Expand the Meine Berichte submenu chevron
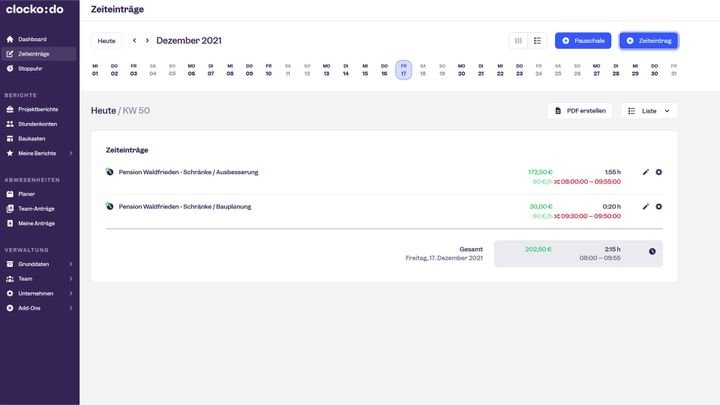This screenshot has width=720, height=405. coord(71,153)
